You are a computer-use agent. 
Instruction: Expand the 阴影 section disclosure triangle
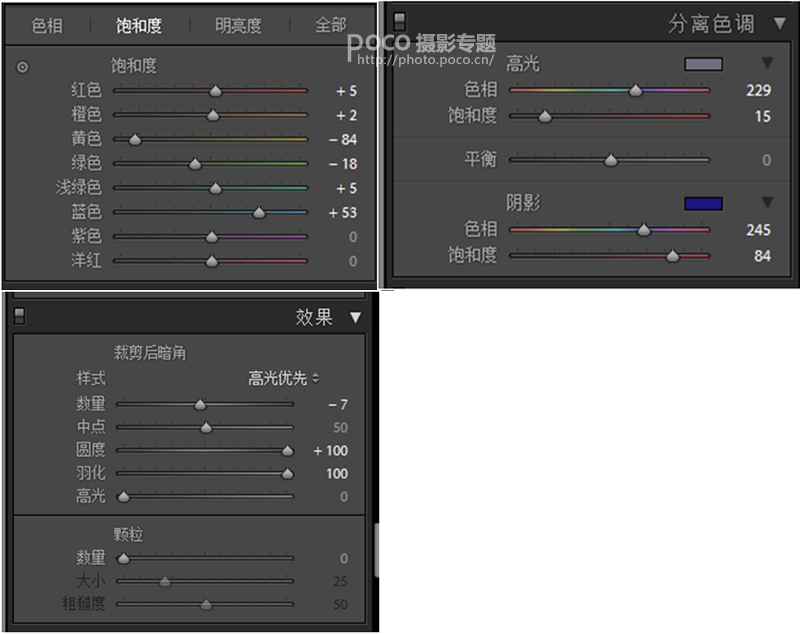[x=767, y=202]
